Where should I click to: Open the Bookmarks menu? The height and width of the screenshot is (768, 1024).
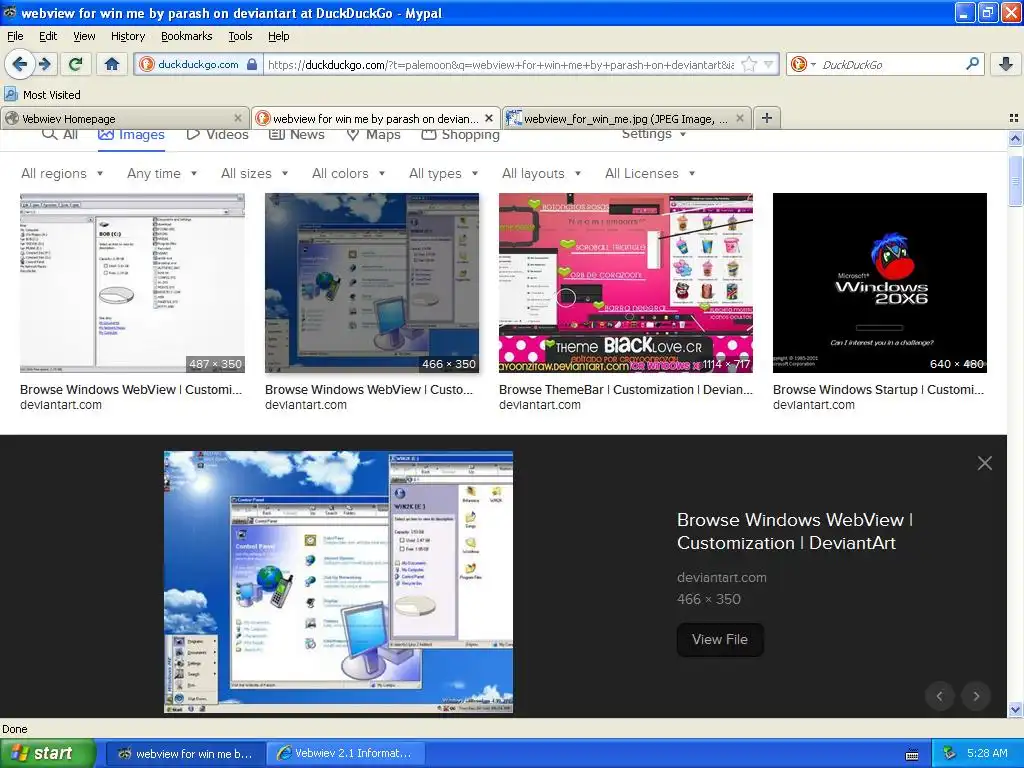(x=187, y=36)
